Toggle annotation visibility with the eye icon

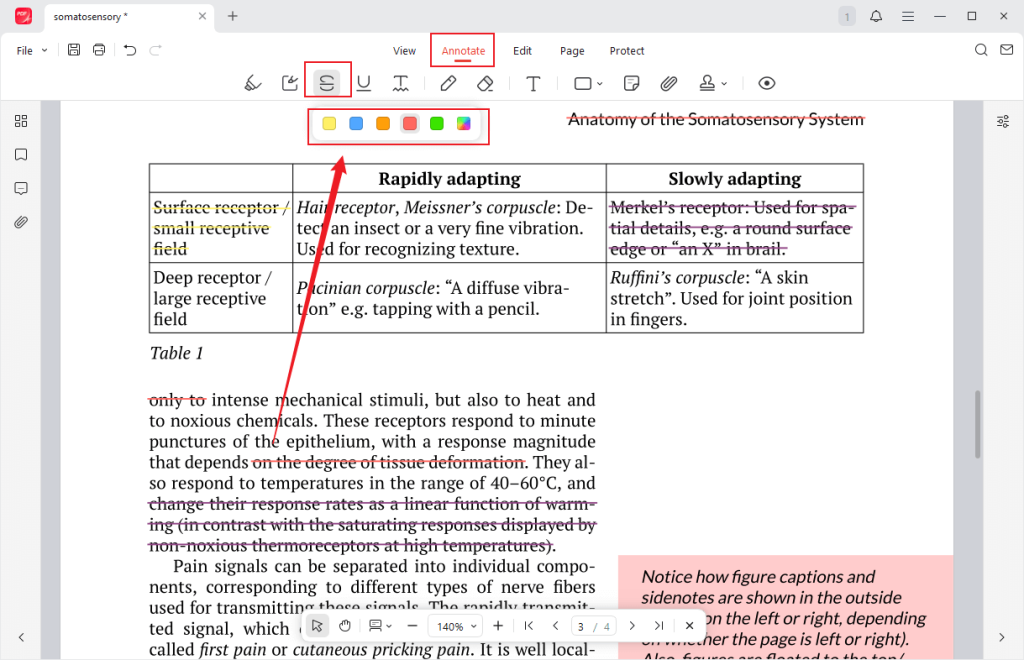[x=766, y=83]
